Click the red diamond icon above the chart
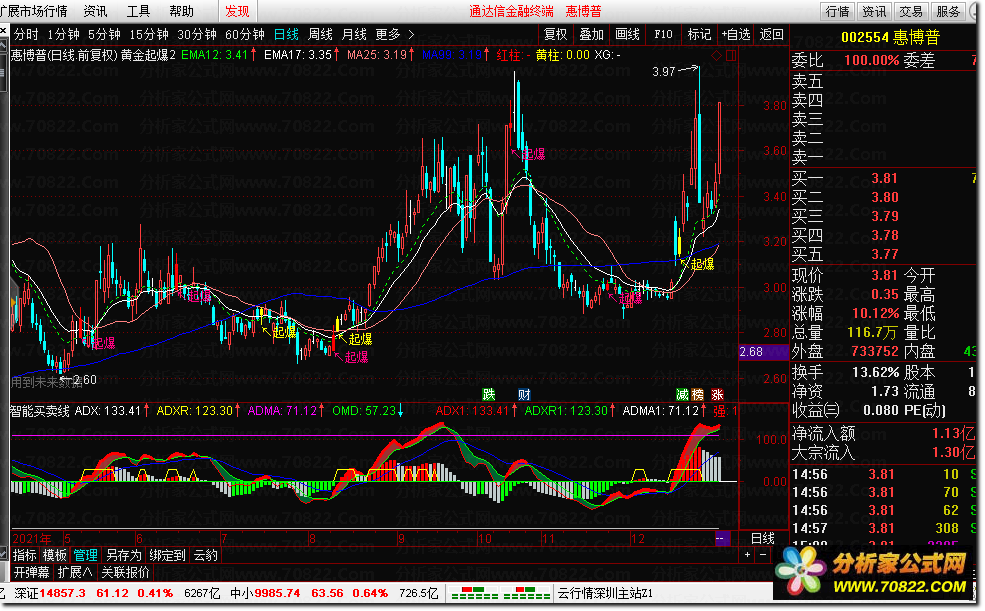This screenshot has width=985, height=611. click(x=716, y=55)
